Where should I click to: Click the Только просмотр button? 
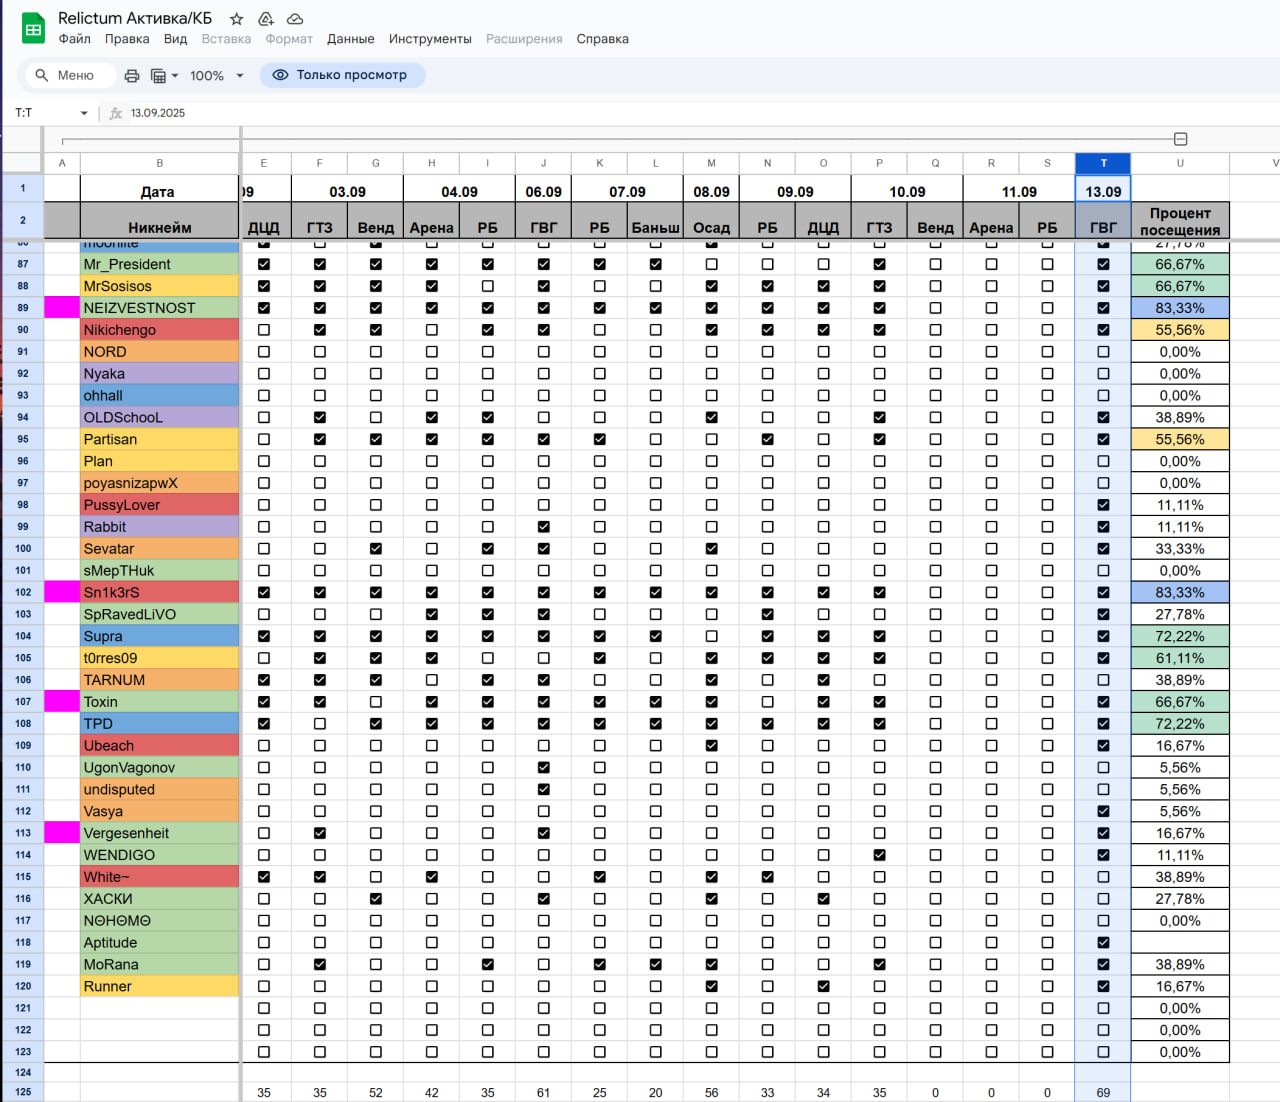pyautogui.click(x=342, y=75)
